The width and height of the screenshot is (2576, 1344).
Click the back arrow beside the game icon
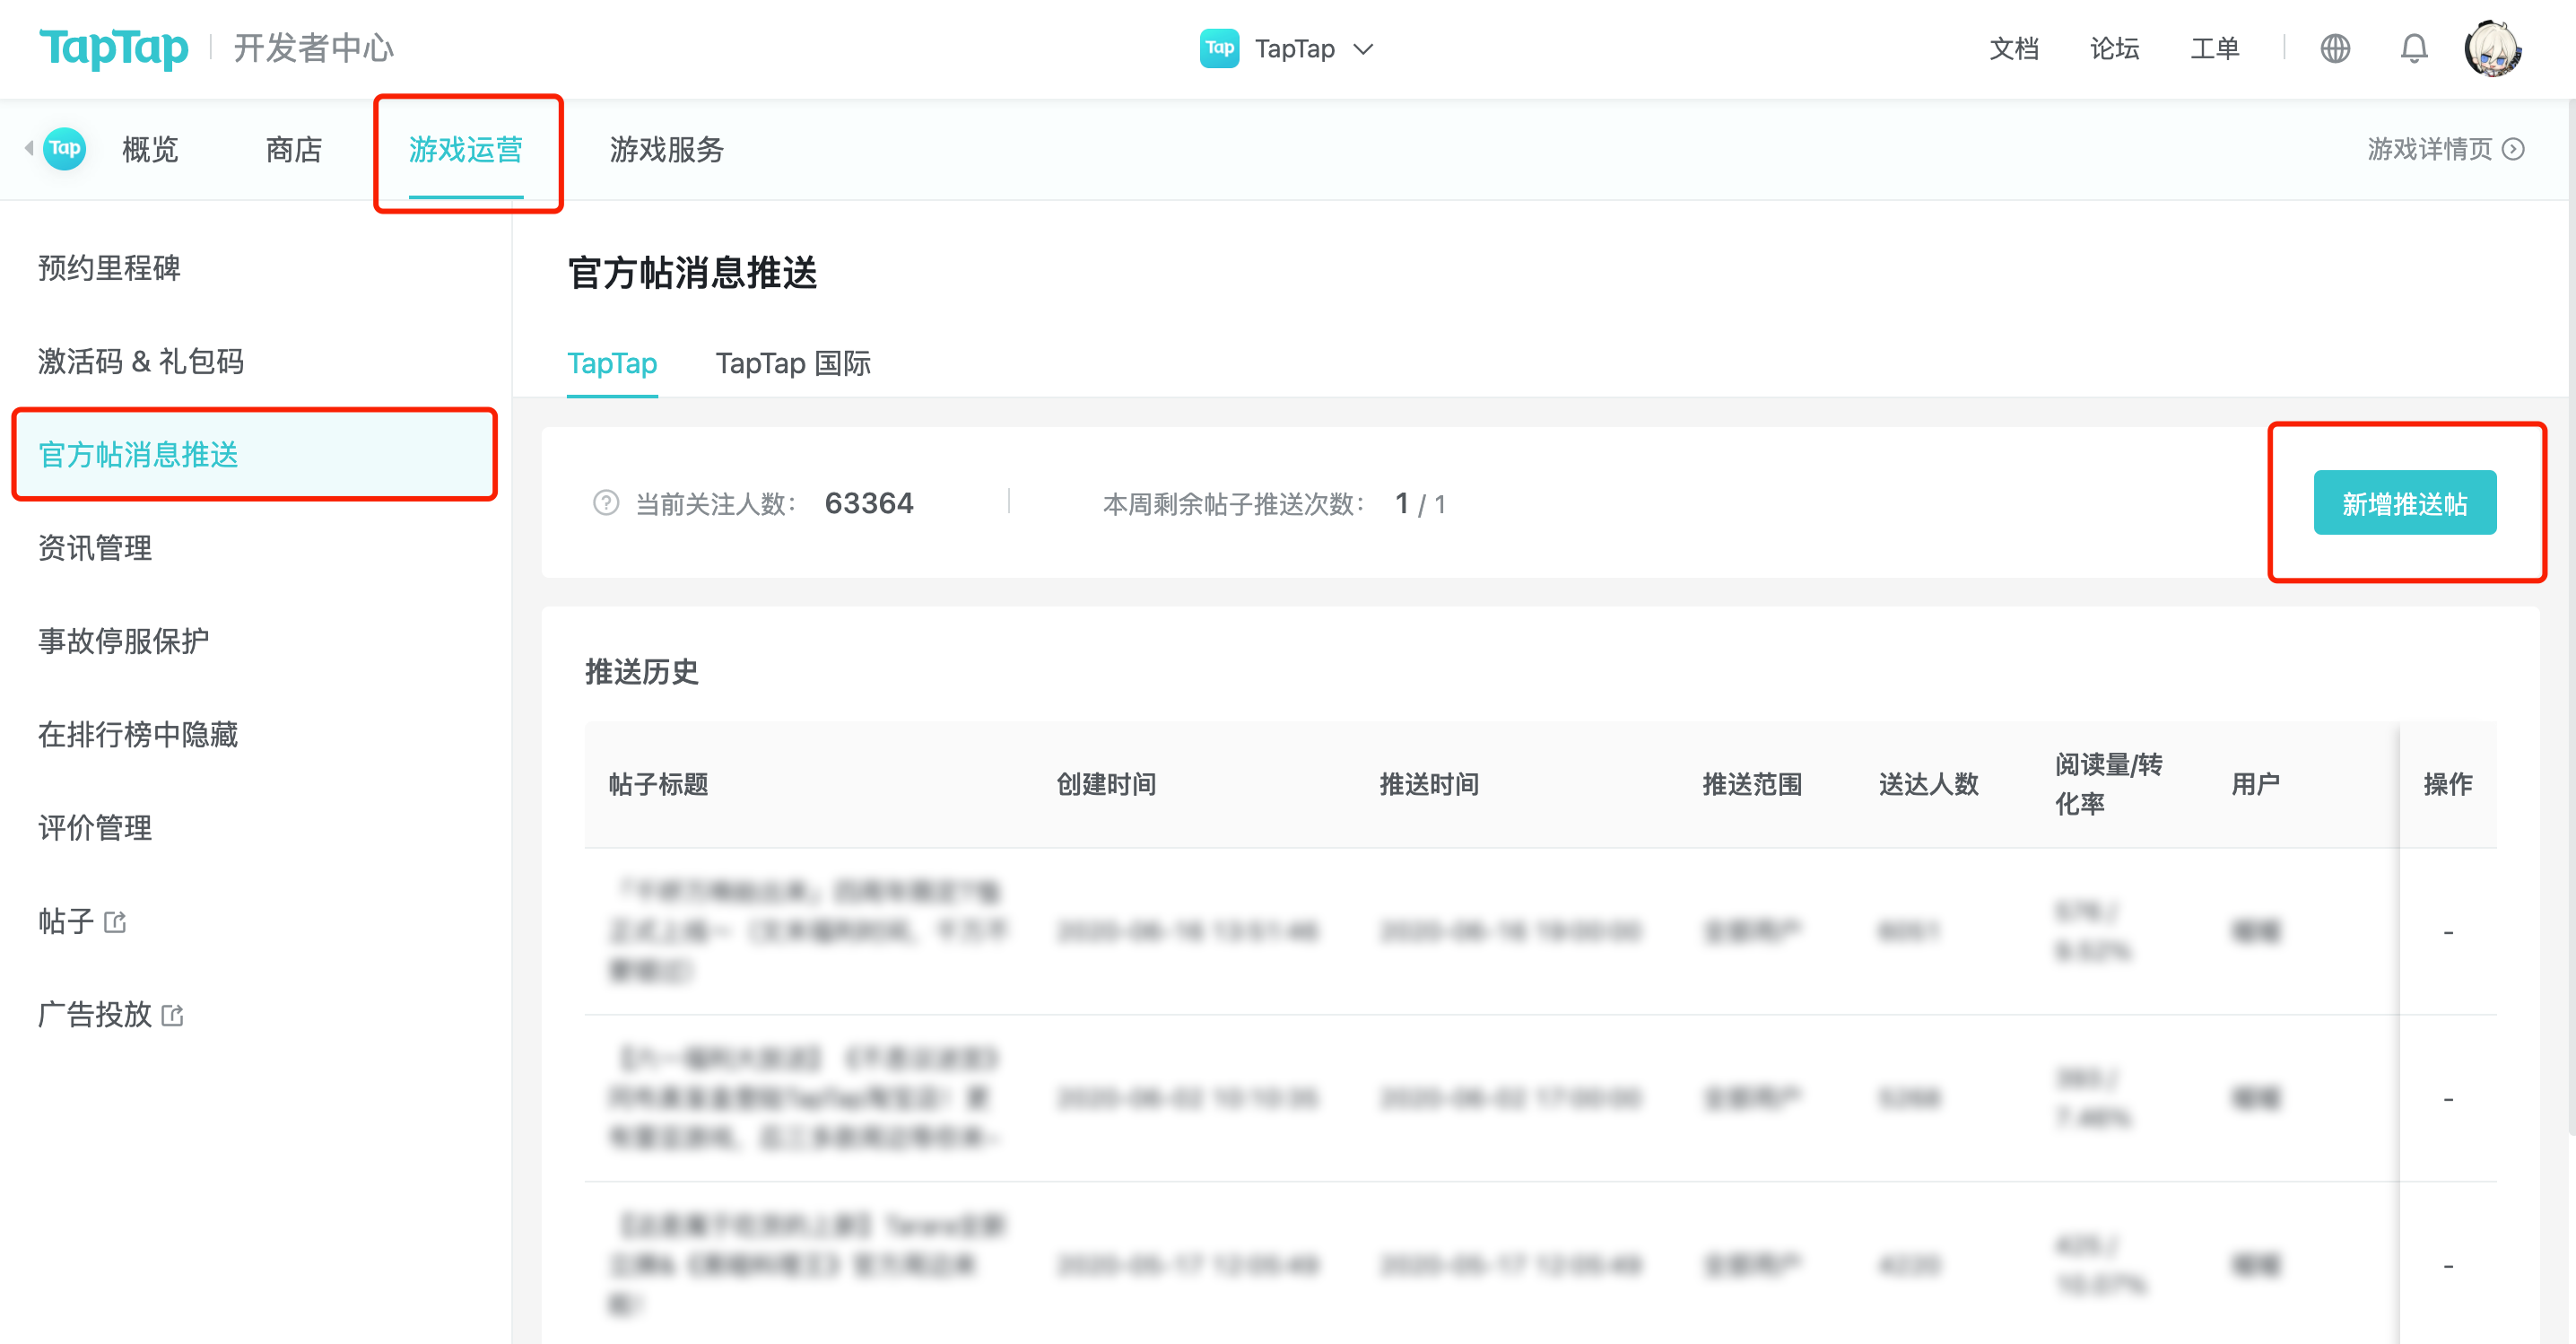27,149
